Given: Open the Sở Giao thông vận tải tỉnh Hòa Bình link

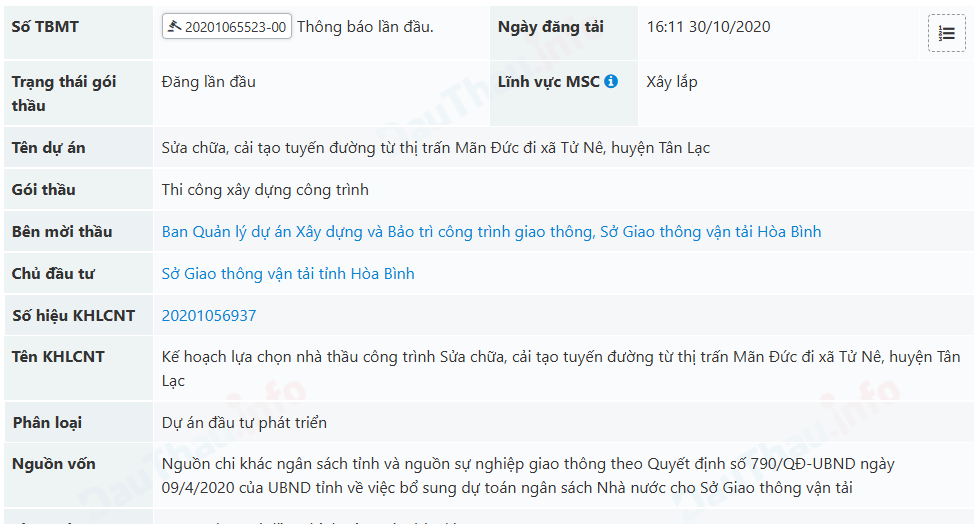Looking at the screenshot, I should click(288, 274).
